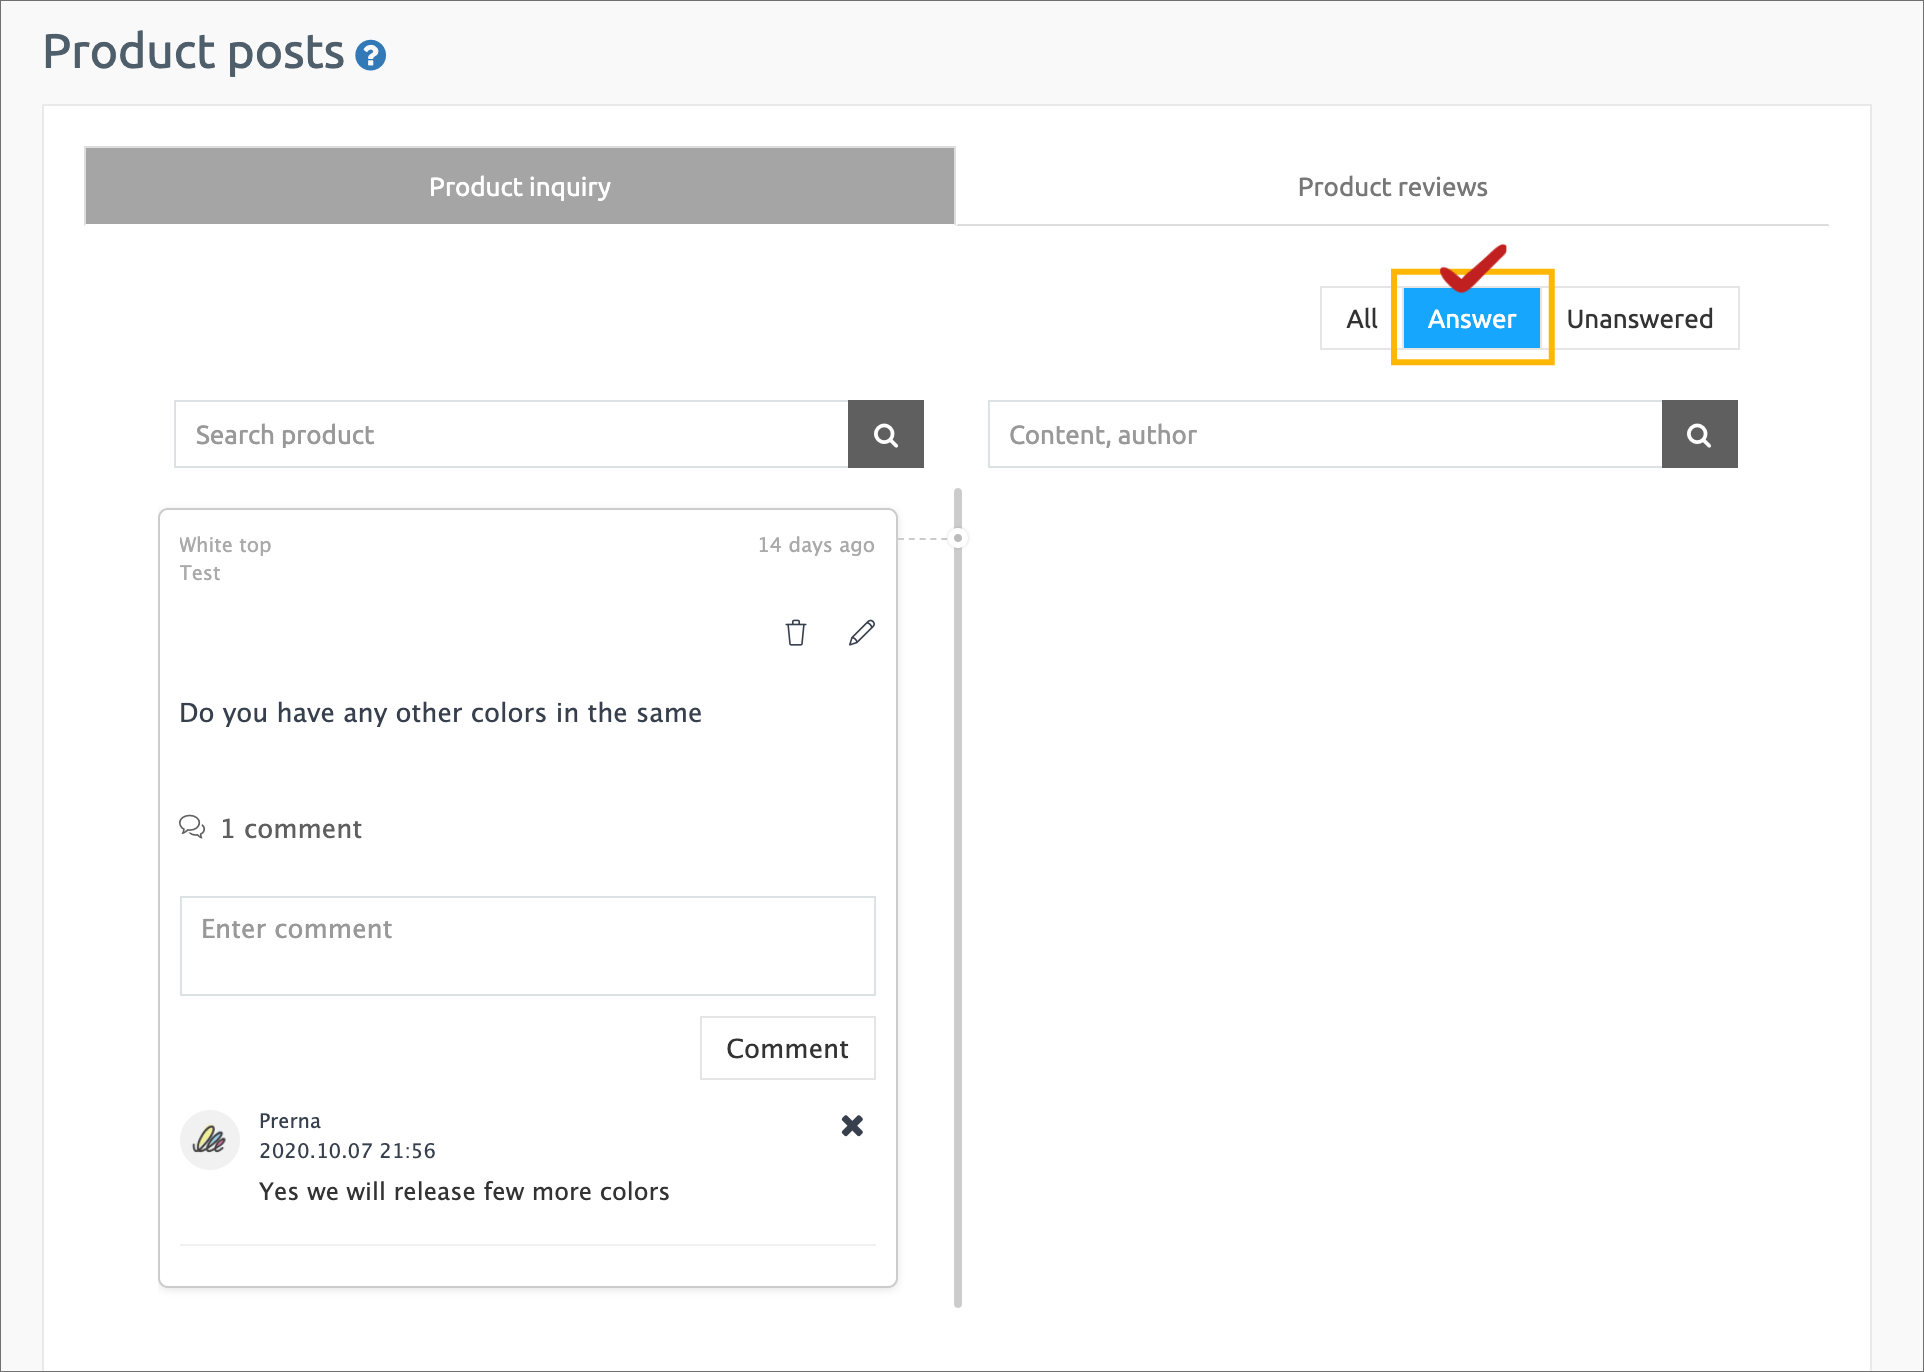1924x1372 pixels.
Task: Focus the Search product field
Action: [x=511, y=435]
